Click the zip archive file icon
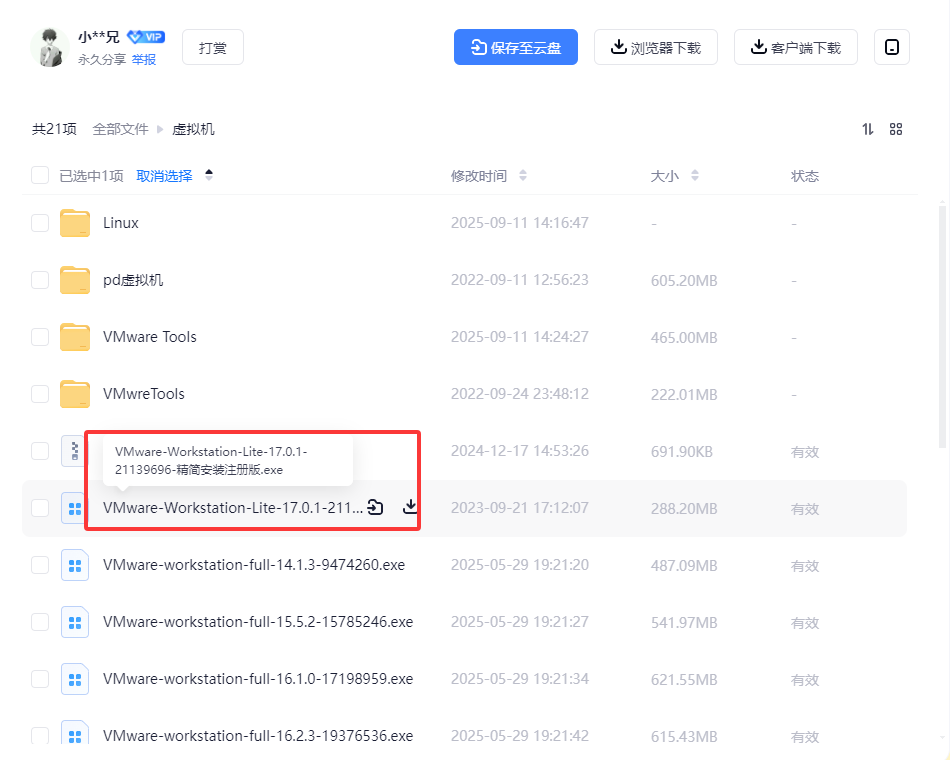The height and width of the screenshot is (760, 950). [73, 450]
